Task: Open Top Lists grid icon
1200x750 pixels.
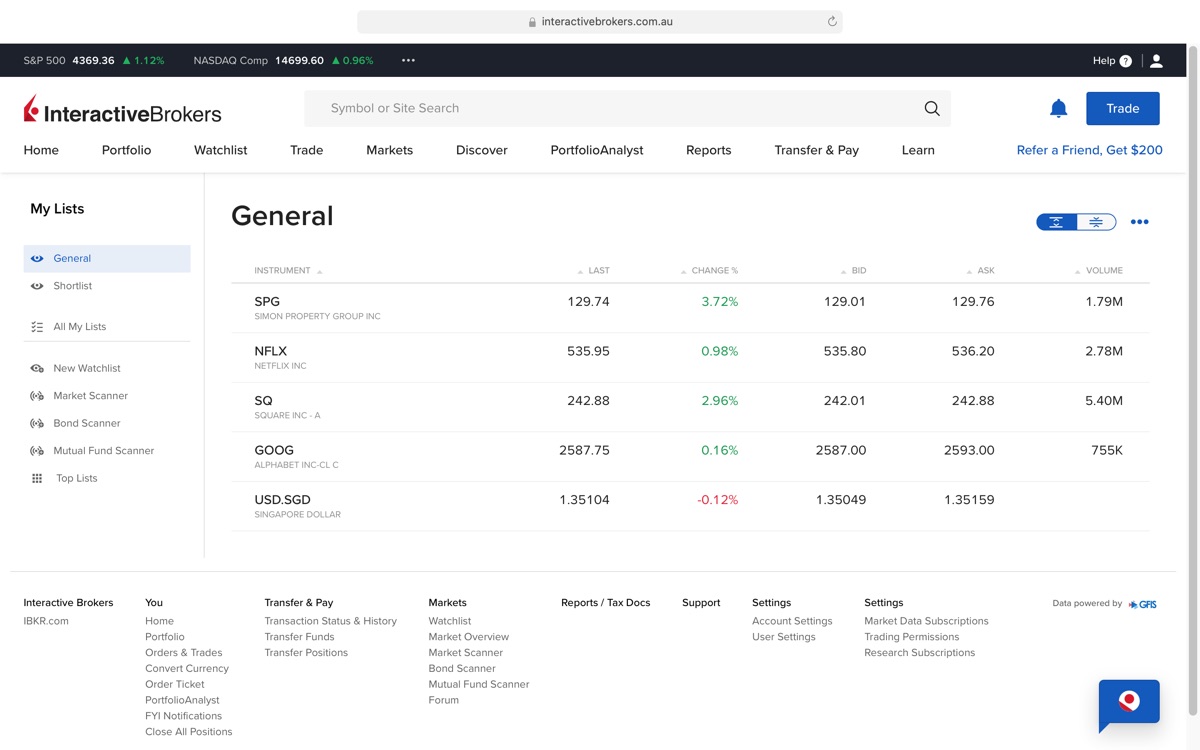Action: pyautogui.click(x=37, y=479)
